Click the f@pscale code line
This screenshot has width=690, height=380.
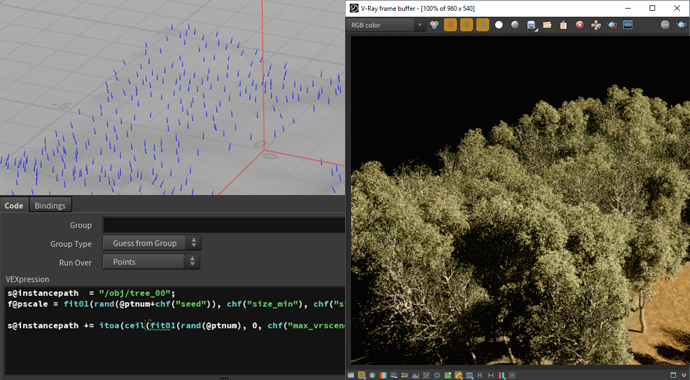176,304
